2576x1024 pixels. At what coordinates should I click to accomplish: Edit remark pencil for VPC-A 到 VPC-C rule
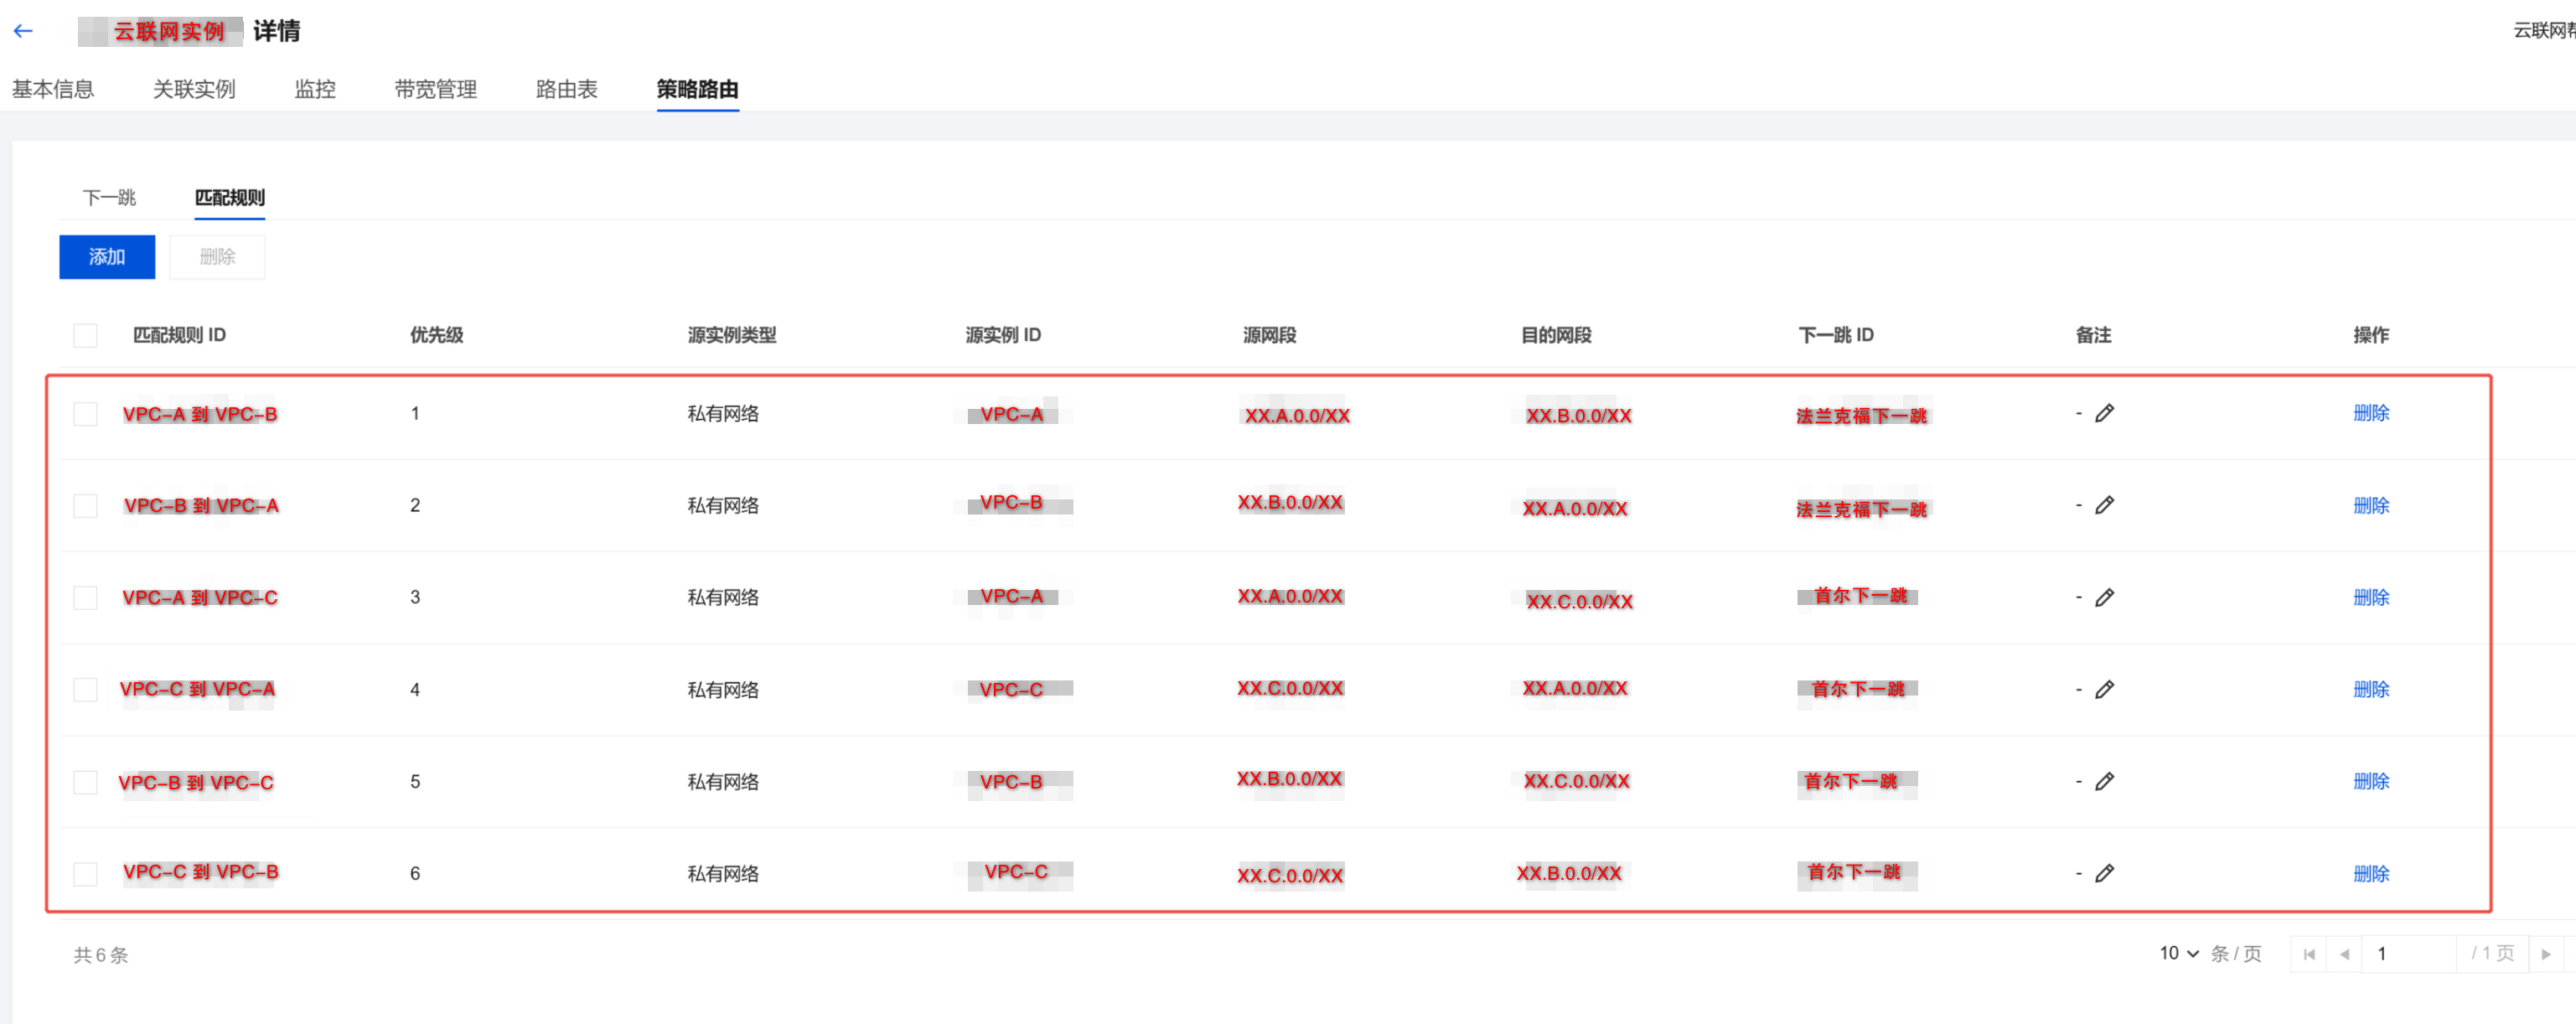(2104, 597)
